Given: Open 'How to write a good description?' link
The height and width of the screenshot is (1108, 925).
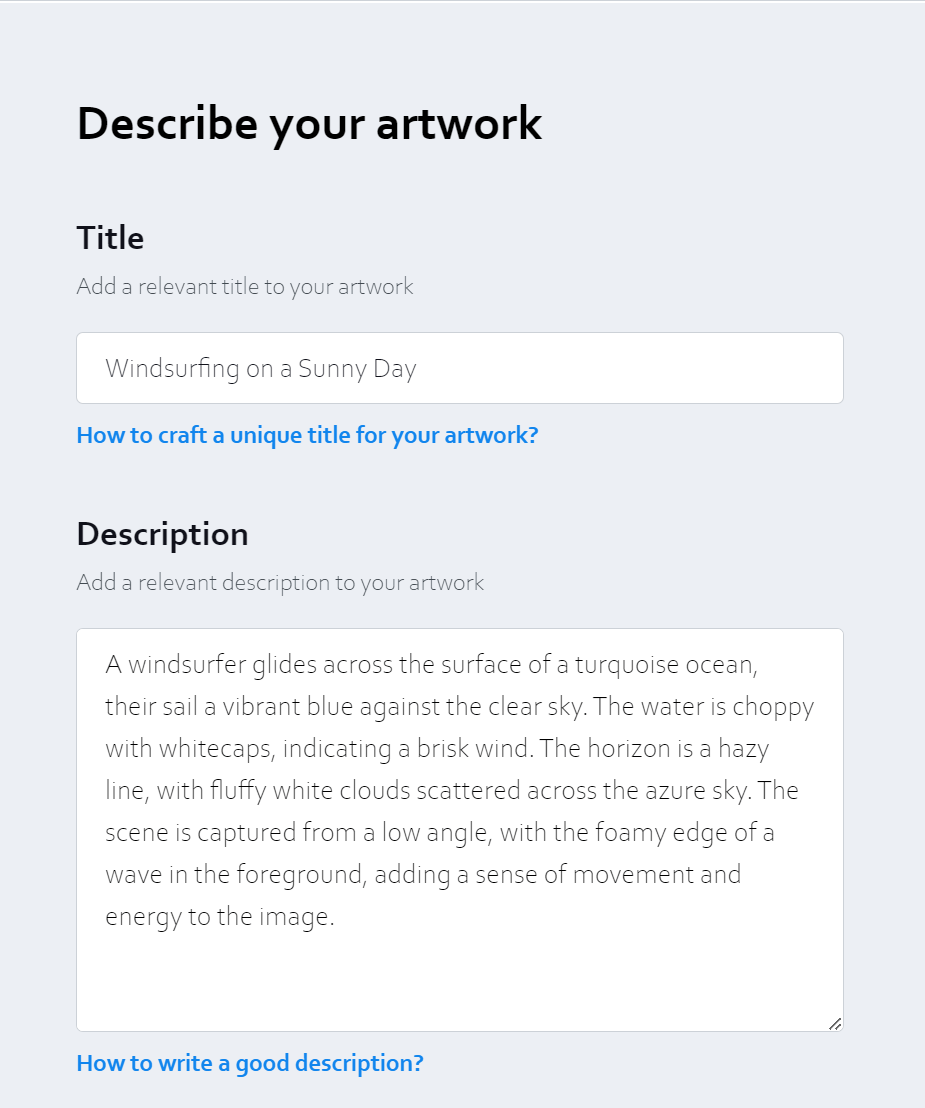Looking at the screenshot, I should tap(250, 1063).
